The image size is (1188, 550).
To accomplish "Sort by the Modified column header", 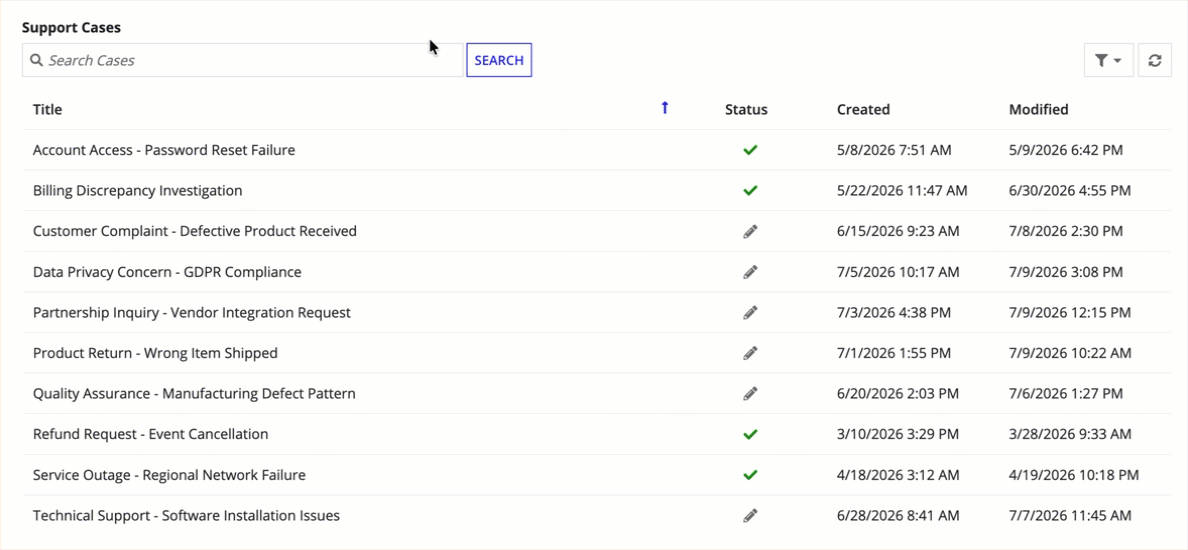I will 1039,110.
